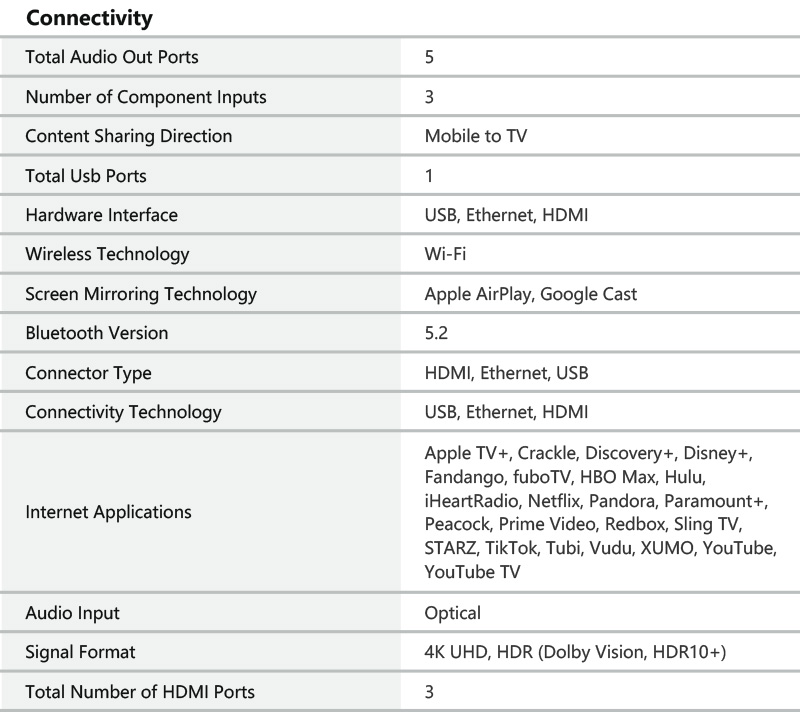Screen dimensions: 800x713
Task: Select the Total Audio Out Ports row label
Action: click(112, 57)
